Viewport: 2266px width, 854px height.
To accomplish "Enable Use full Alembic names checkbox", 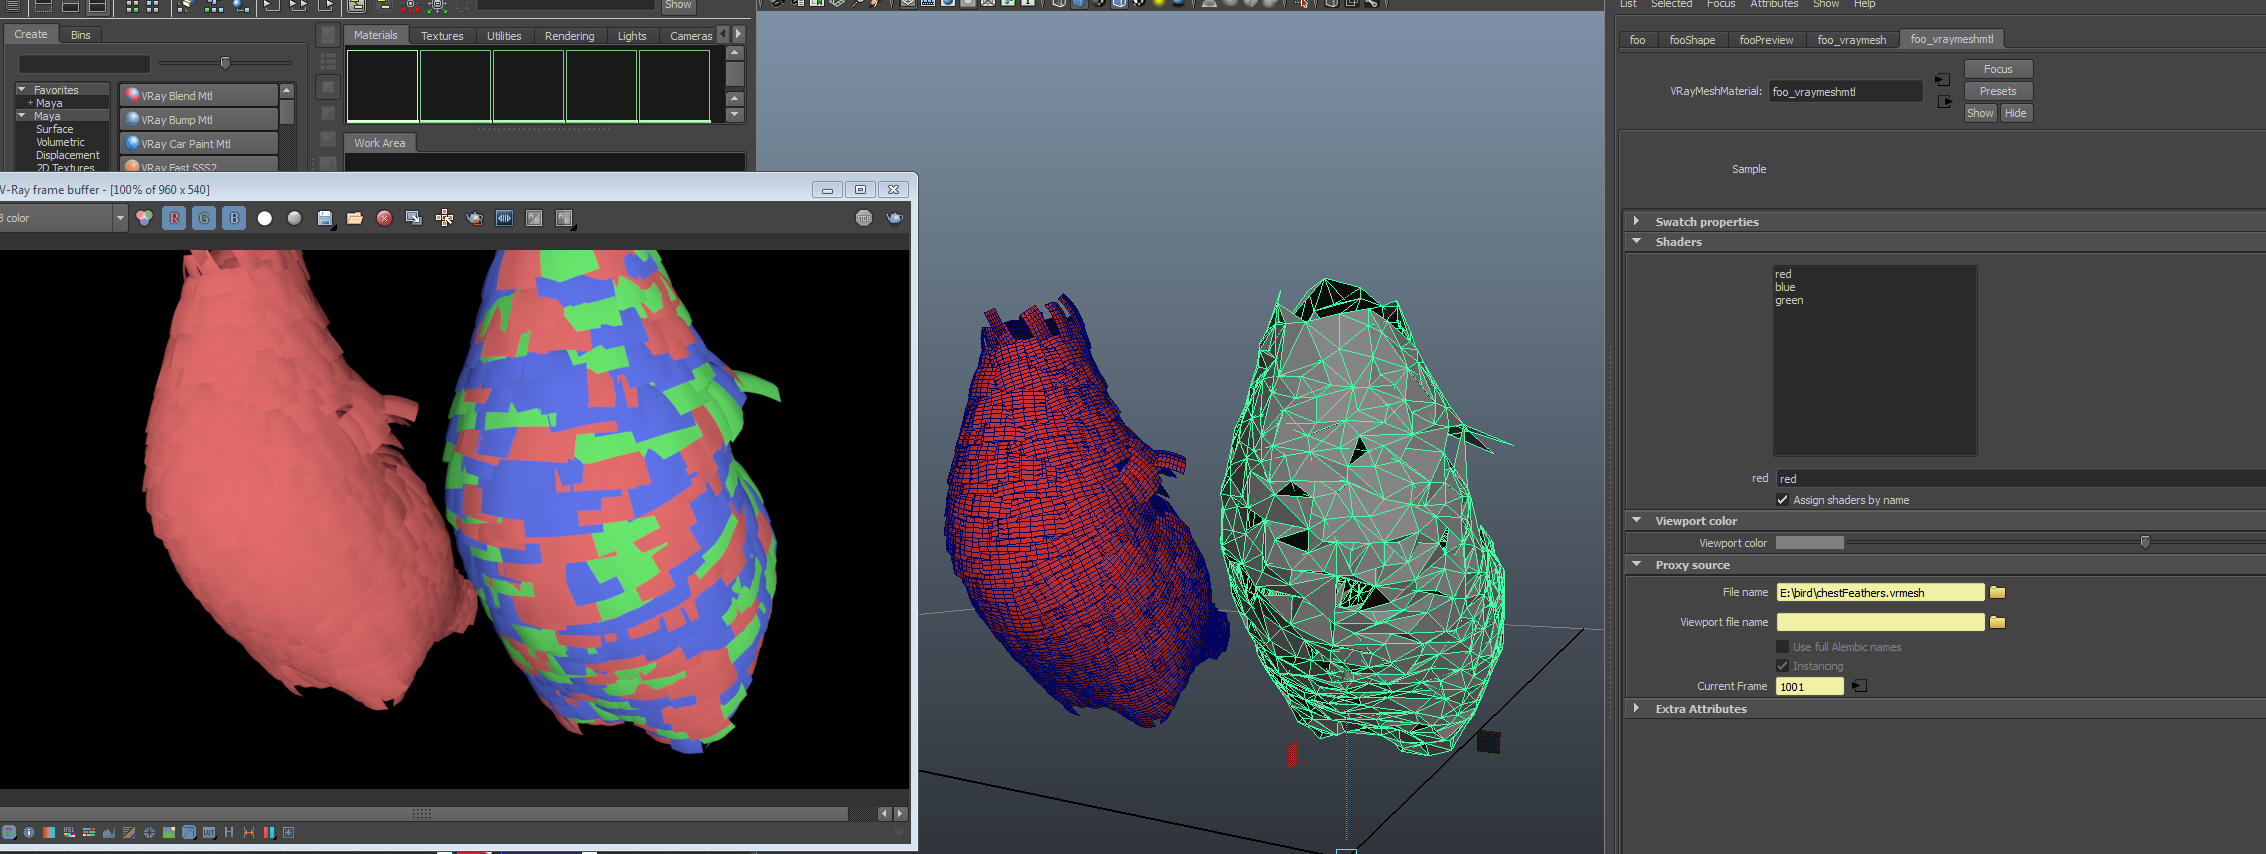I will 1782,647.
